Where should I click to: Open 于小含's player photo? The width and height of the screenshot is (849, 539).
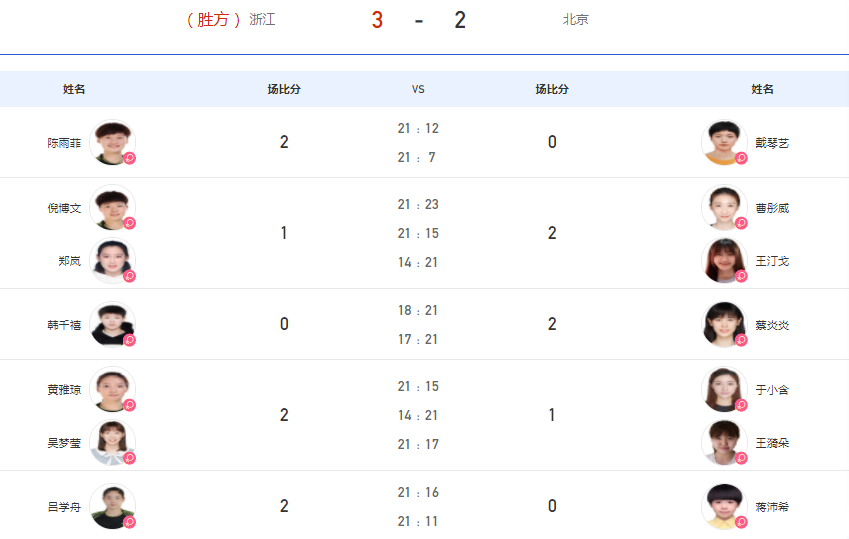pos(724,389)
